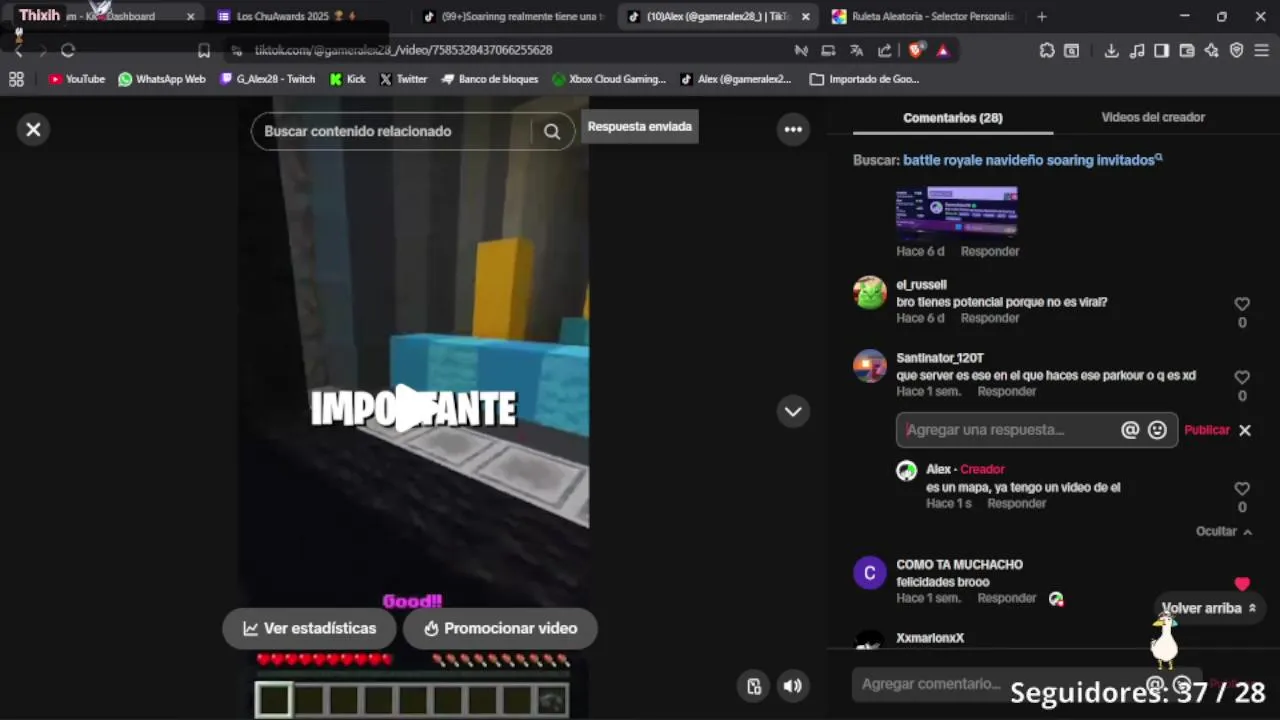Image resolution: width=1280 pixels, height=720 pixels.
Task: Open G_Alex28 - Twitch bookmark
Action: [267, 79]
